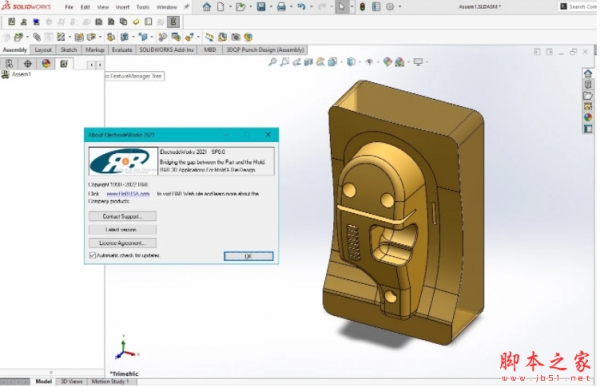Expand the View Settings monitor dropdown arrow
The width and height of the screenshot is (600, 387).
click(427, 62)
